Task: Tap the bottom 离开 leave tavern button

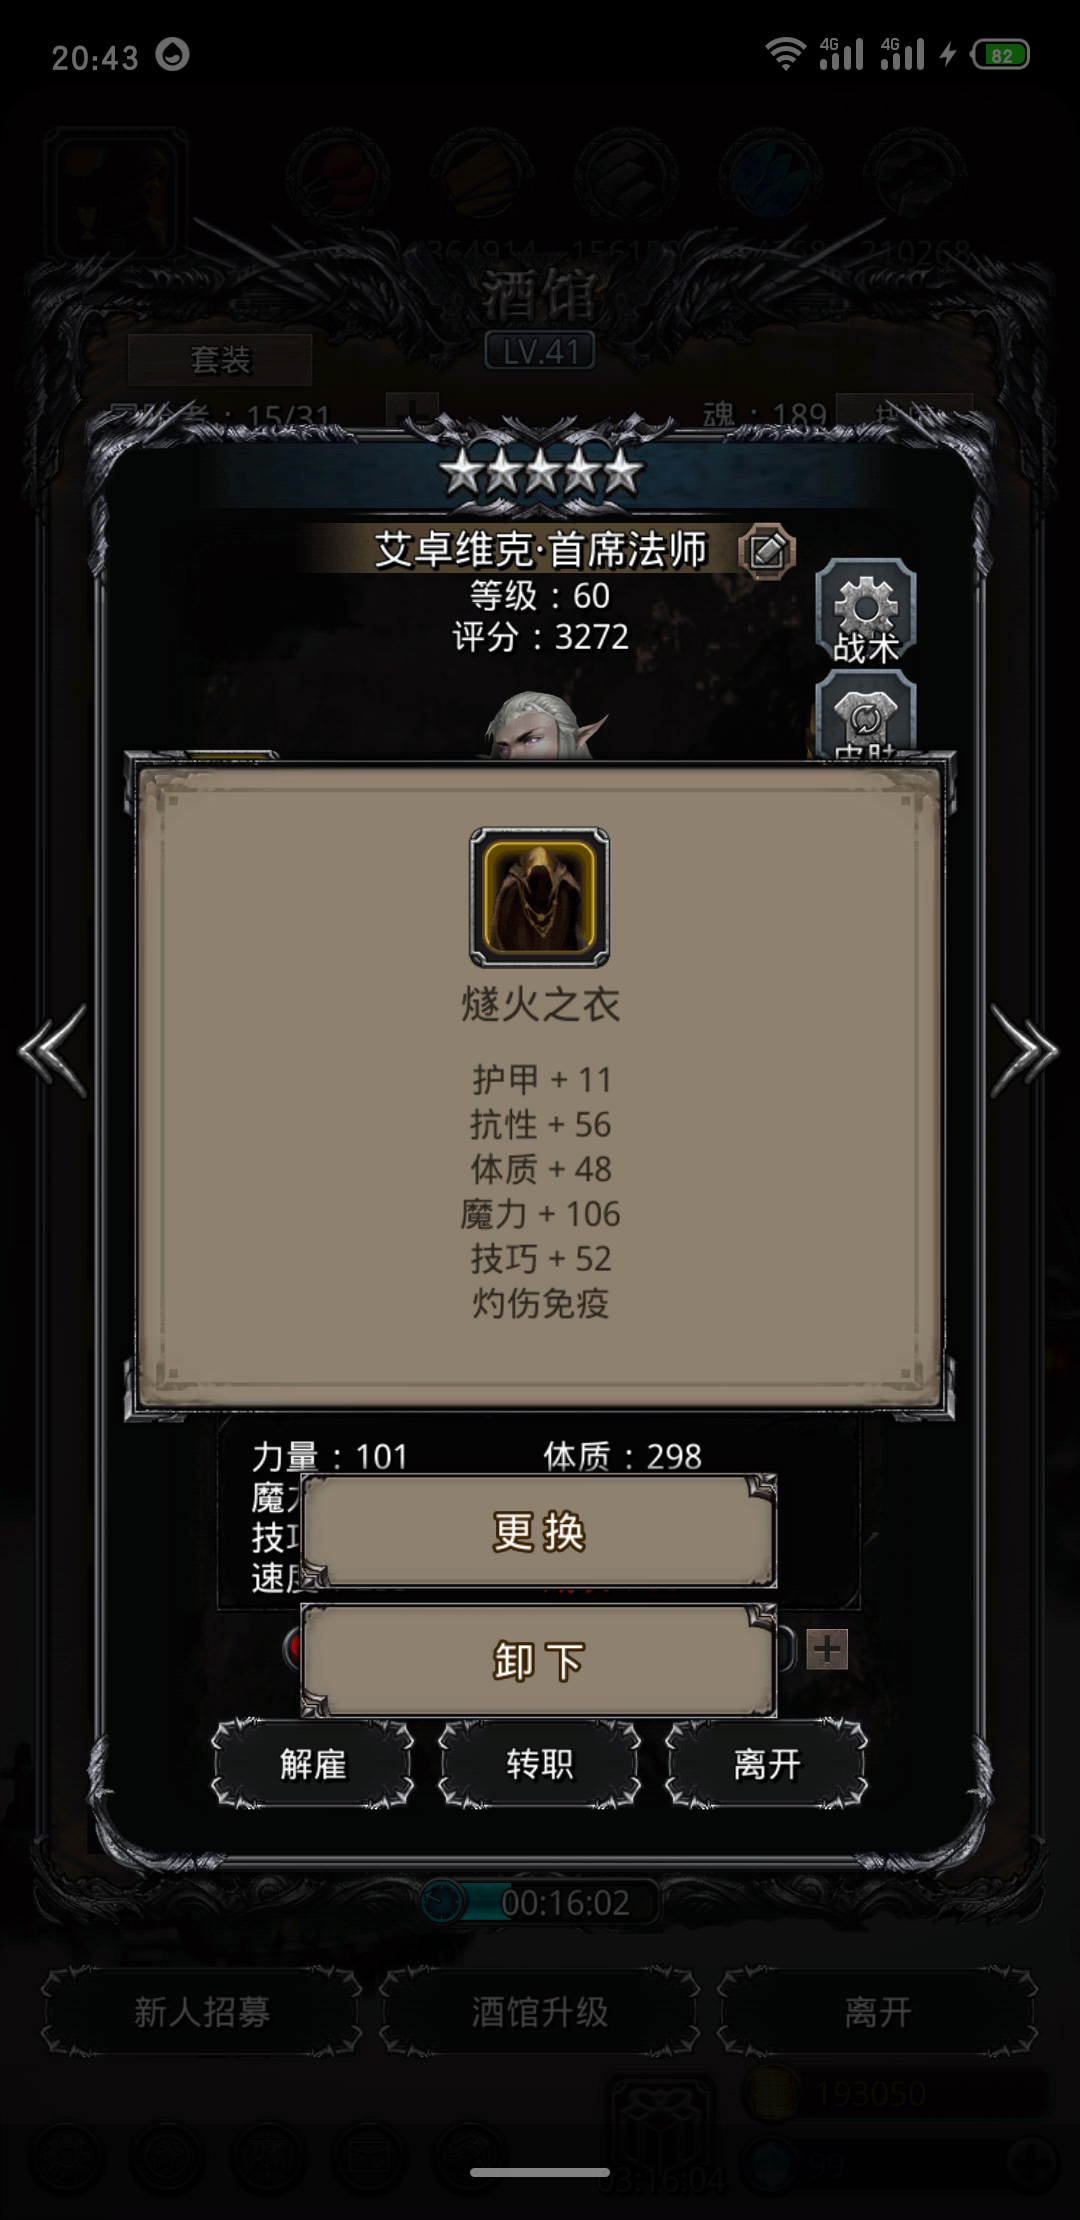Action: click(878, 2011)
